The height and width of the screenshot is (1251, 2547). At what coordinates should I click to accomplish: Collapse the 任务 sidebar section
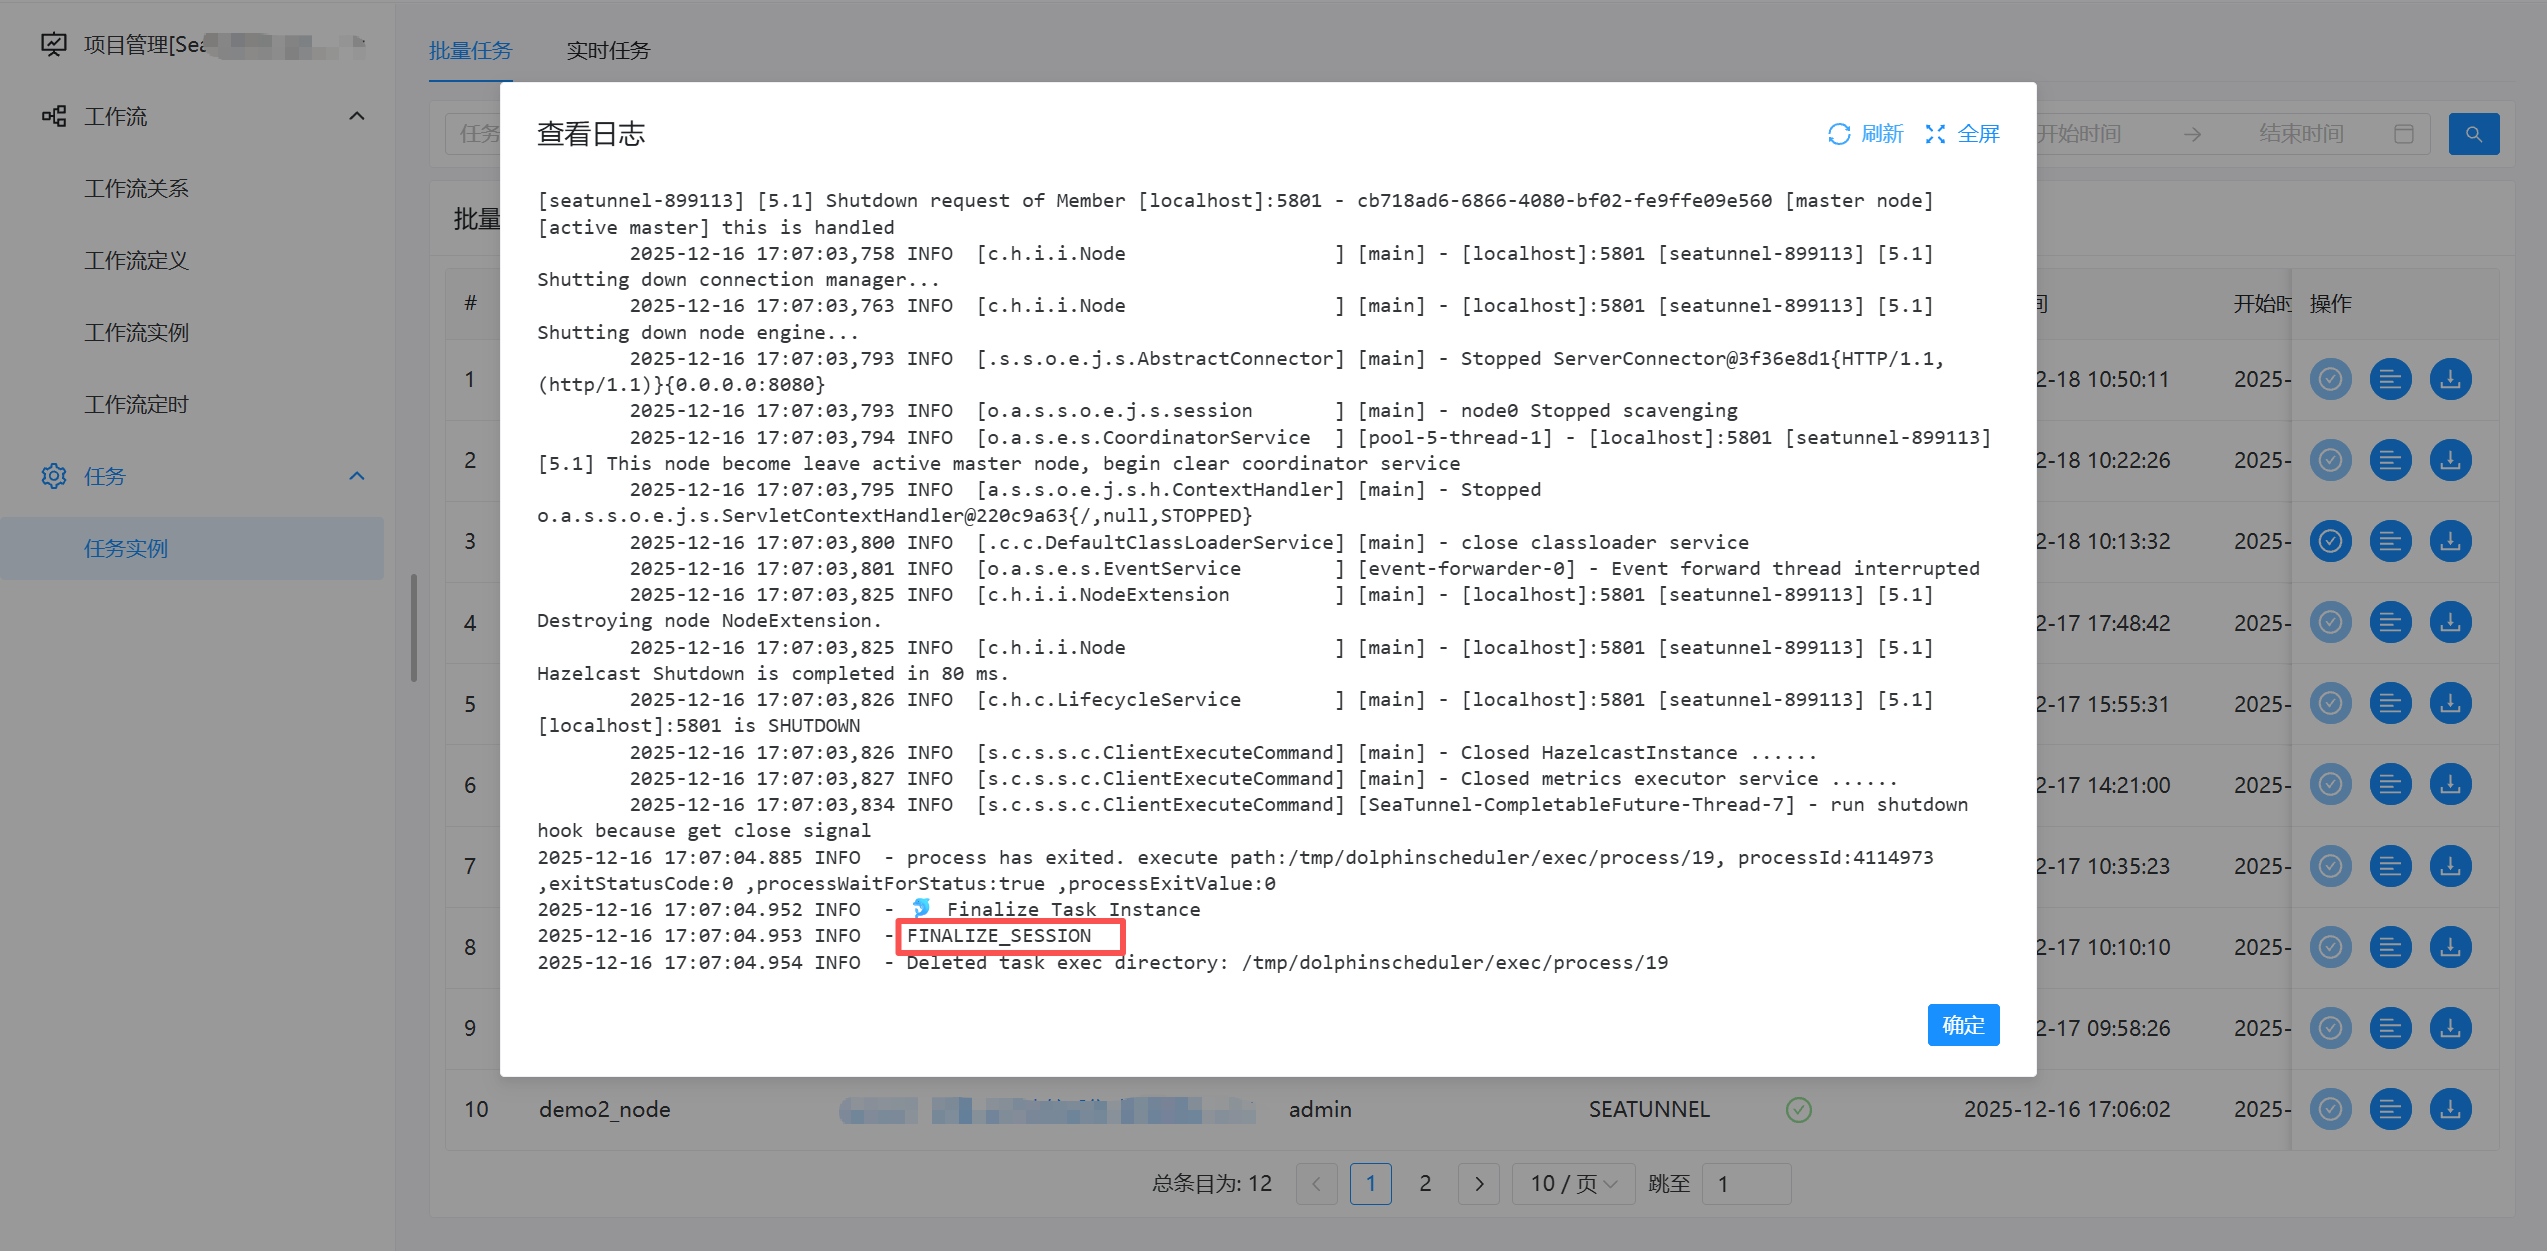pos(357,476)
